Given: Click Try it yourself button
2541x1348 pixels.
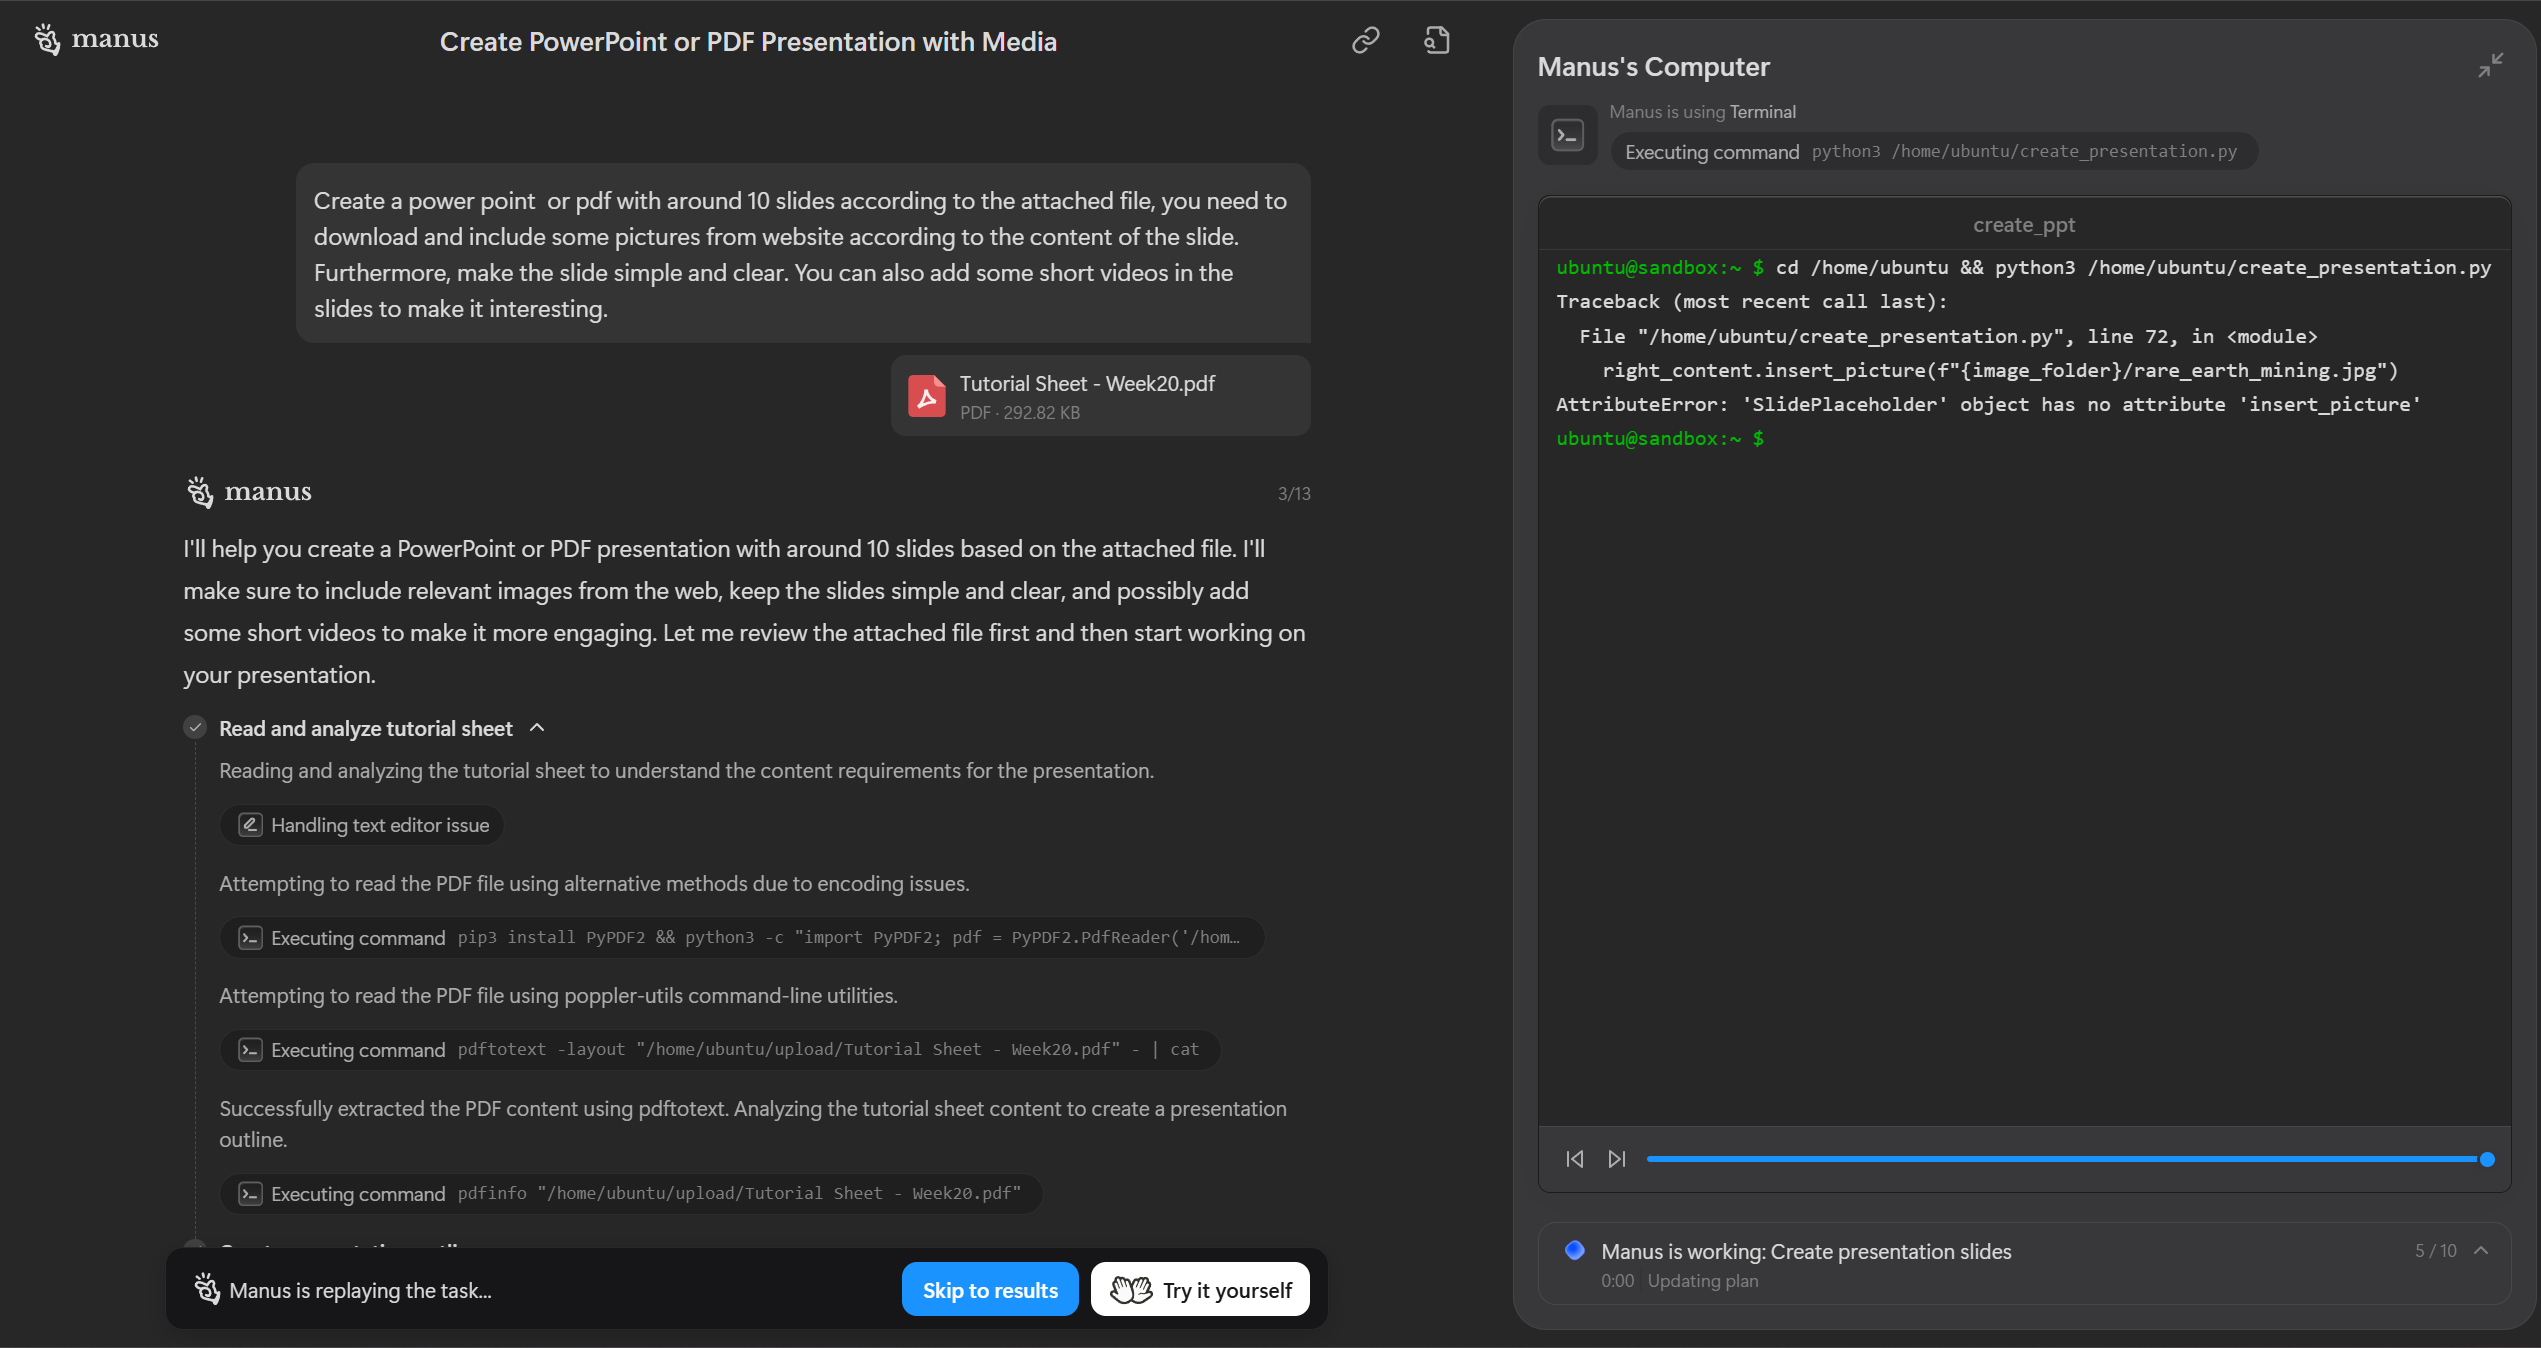Looking at the screenshot, I should click(1200, 1290).
